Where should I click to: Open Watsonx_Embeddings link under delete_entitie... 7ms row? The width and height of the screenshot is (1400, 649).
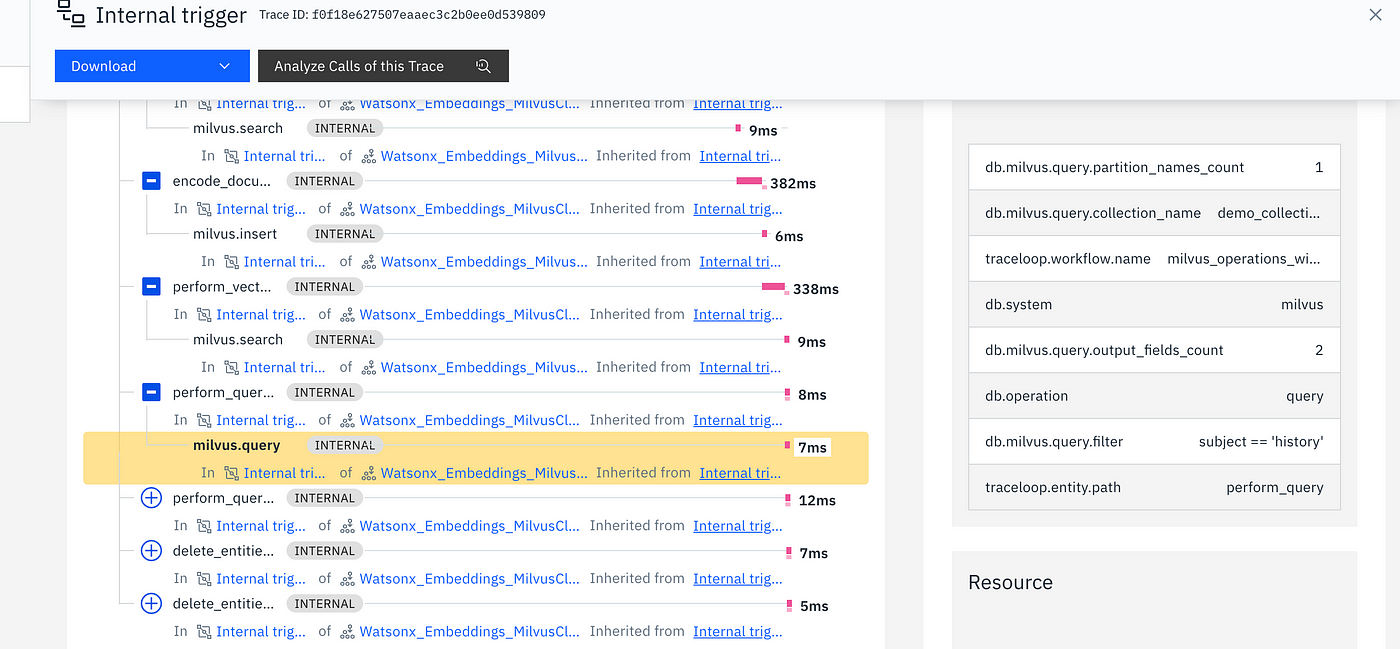469,578
